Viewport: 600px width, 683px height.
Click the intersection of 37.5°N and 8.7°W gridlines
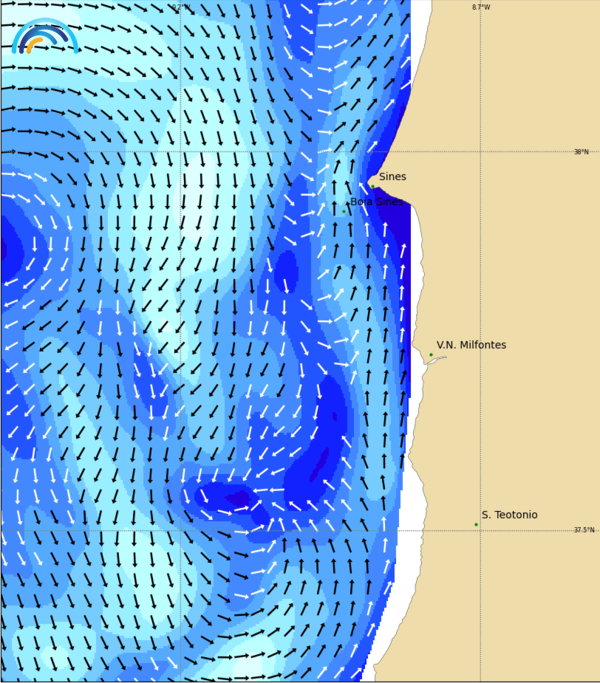(x=480, y=530)
